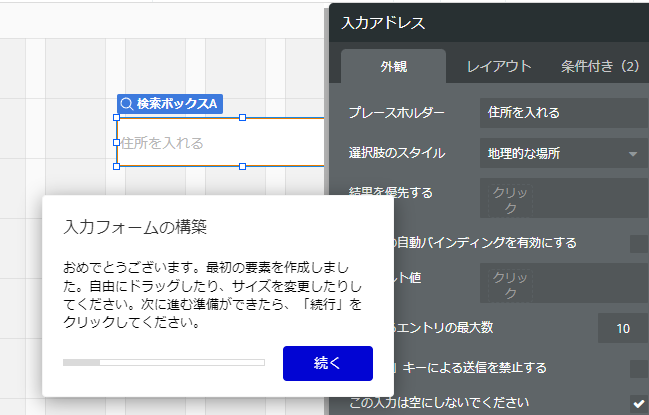Screen dimensions: 649x415
Task: Open the 条件付き (2) tab
Action: click(600, 66)
